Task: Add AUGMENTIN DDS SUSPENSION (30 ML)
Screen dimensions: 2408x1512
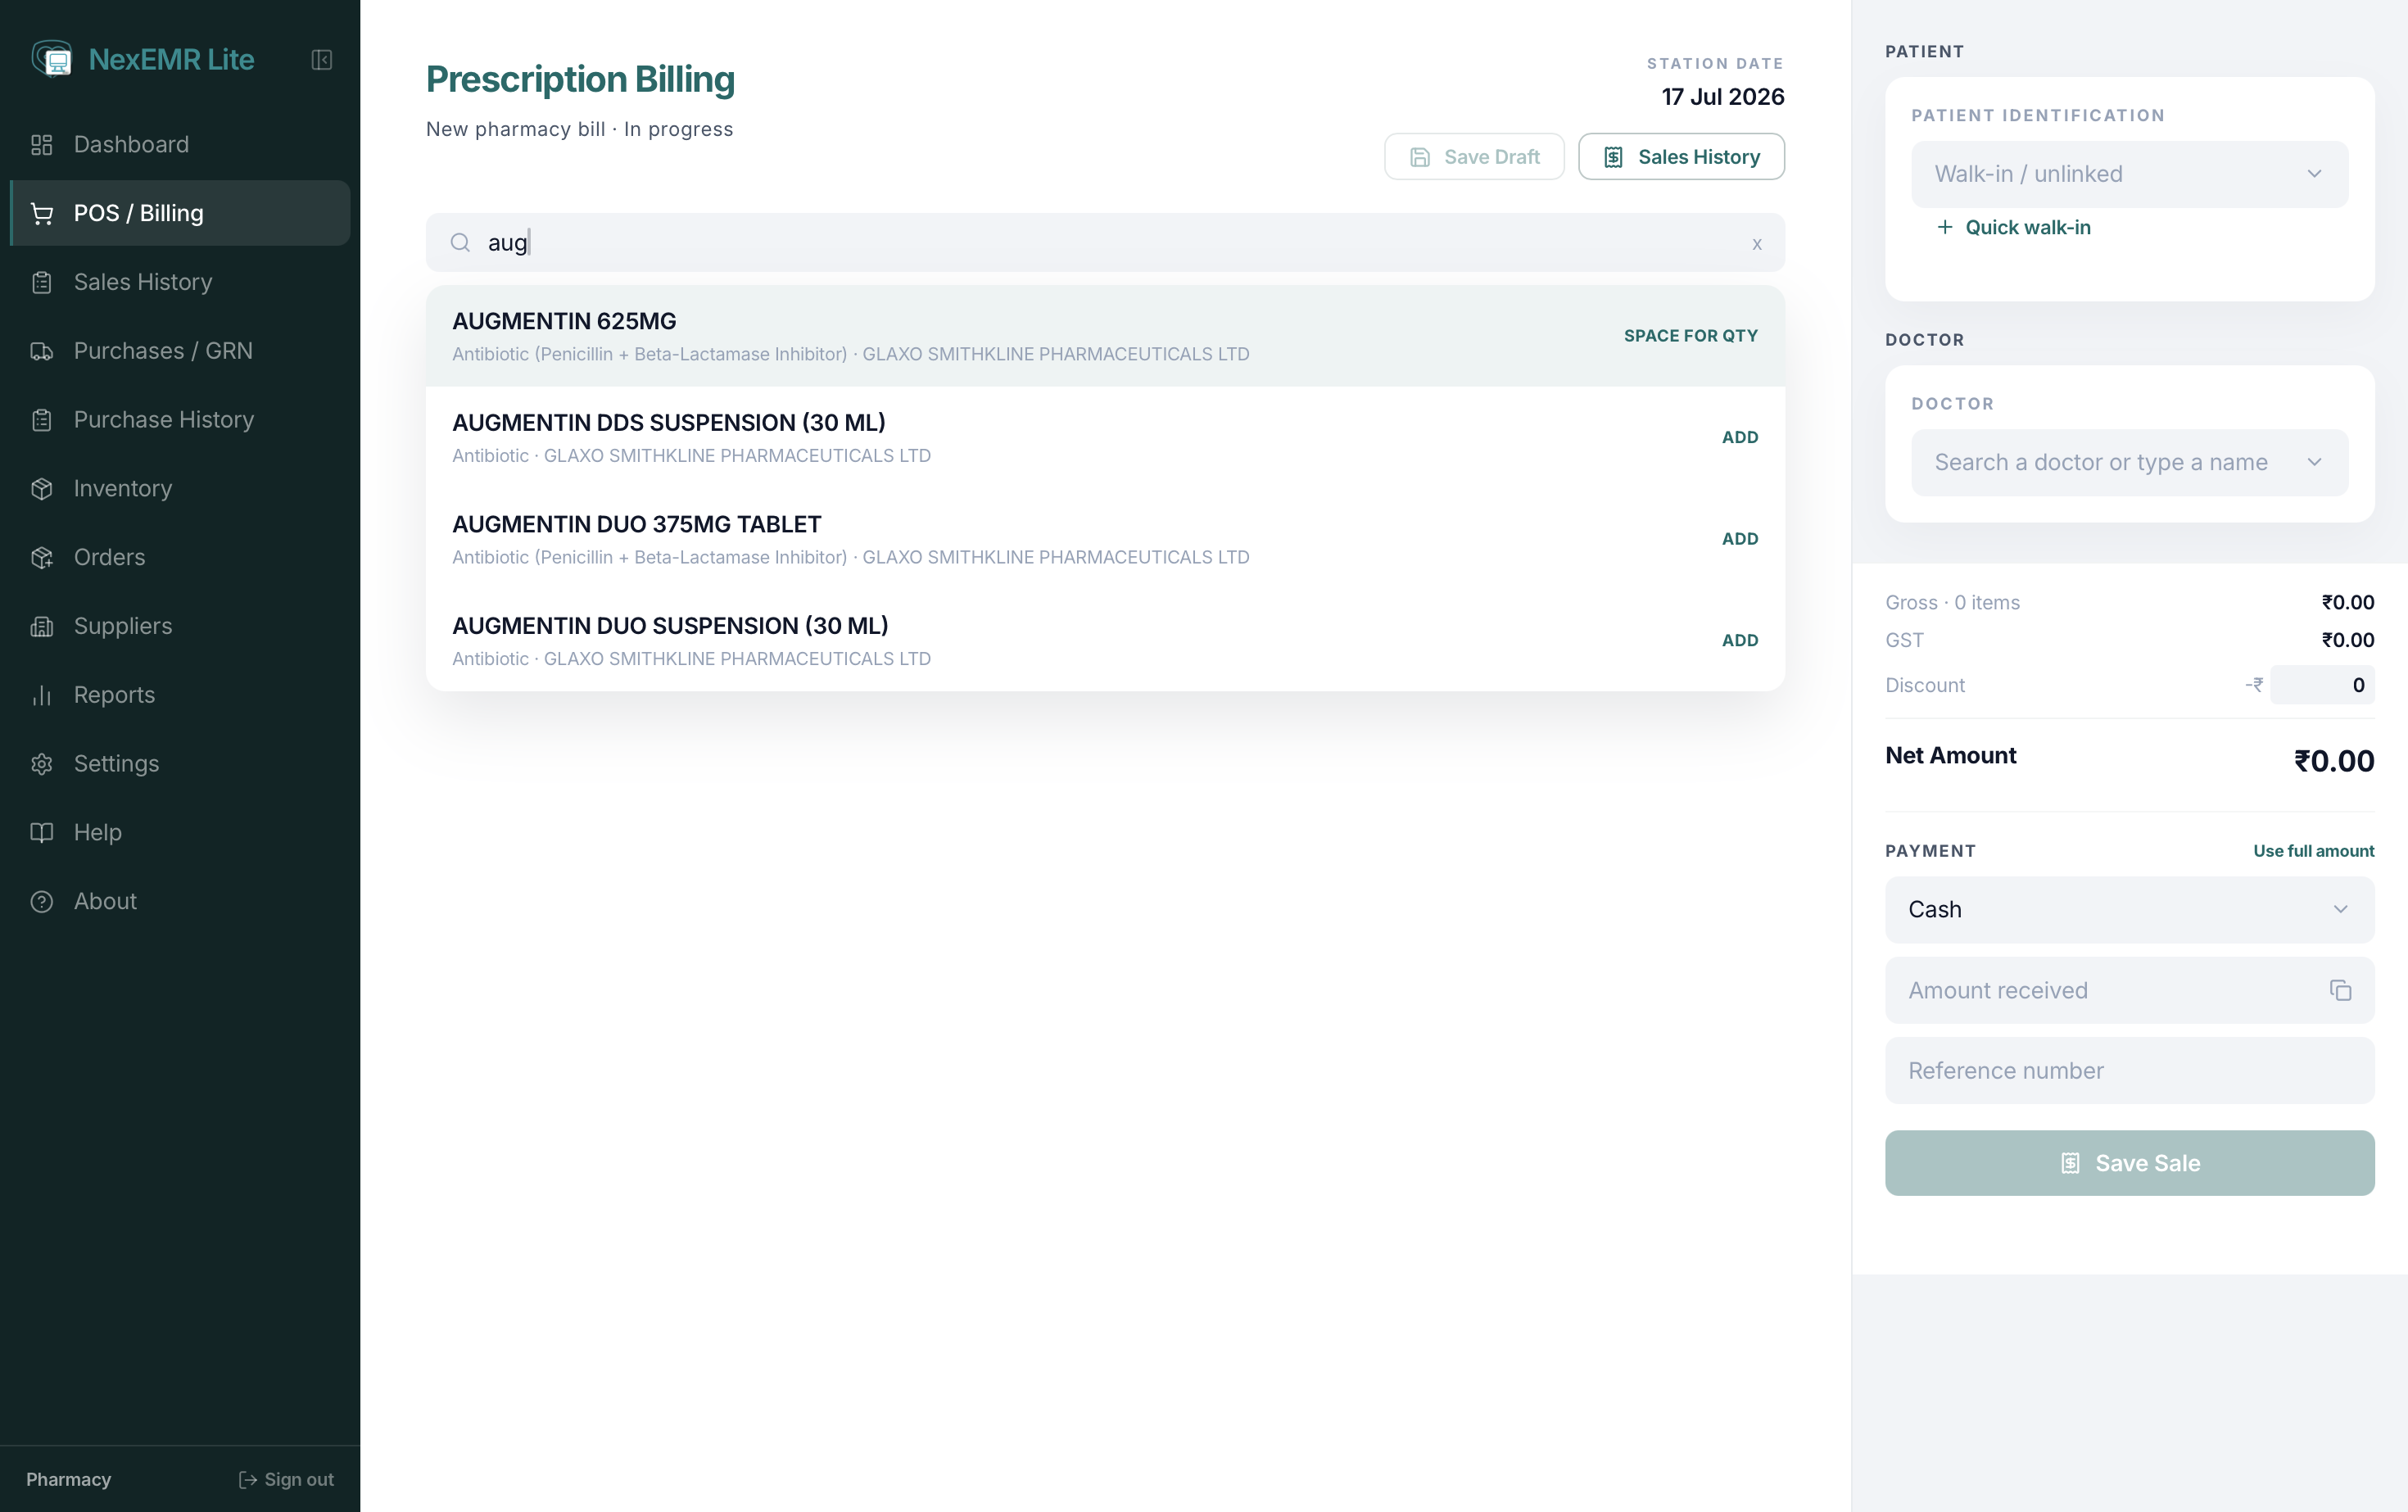Action: pos(1739,437)
